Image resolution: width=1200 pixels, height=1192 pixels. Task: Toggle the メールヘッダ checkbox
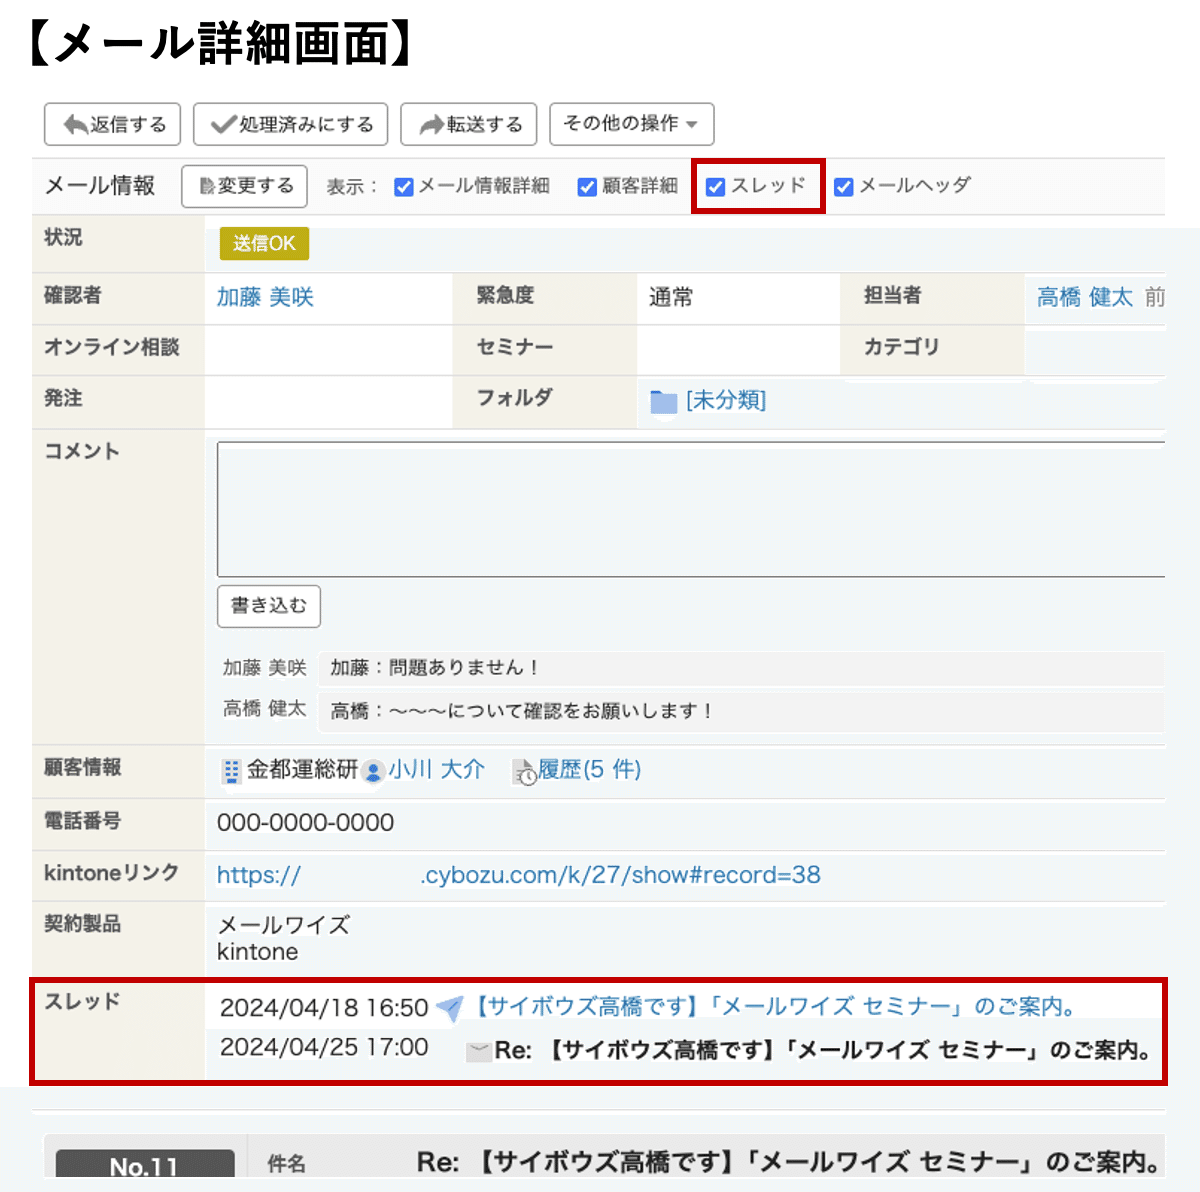point(843,186)
